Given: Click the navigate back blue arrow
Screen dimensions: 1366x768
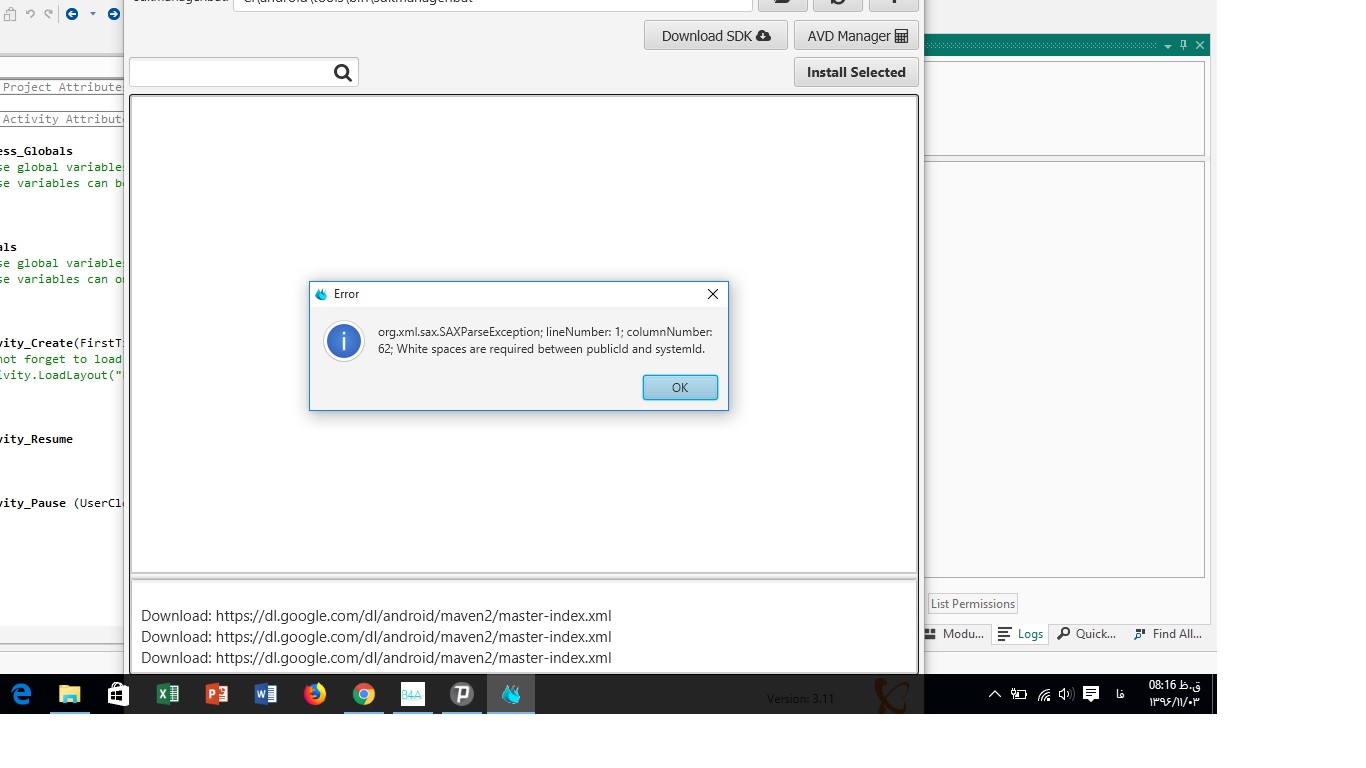Looking at the screenshot, I should (72, 14).
